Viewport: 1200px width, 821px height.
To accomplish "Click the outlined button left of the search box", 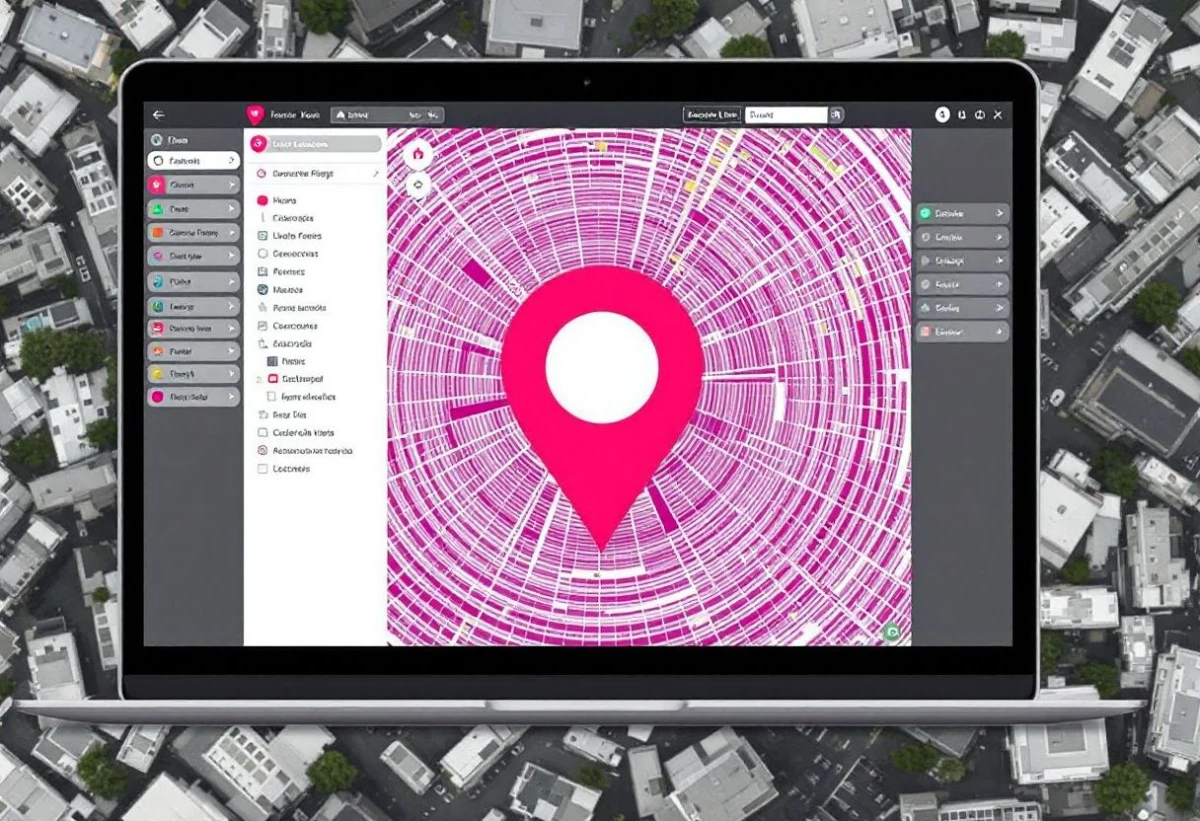I will 712,115.
